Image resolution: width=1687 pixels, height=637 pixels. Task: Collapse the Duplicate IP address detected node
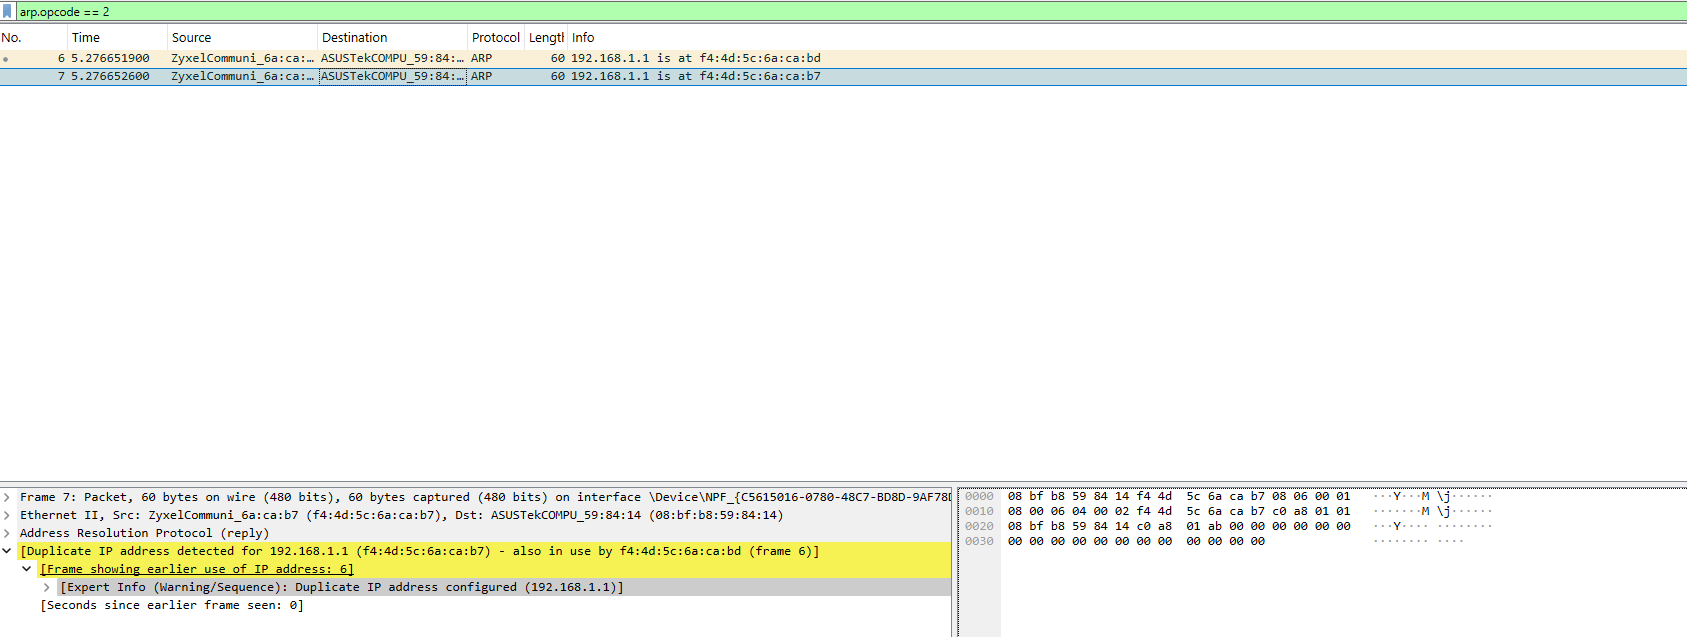point(7,551)
